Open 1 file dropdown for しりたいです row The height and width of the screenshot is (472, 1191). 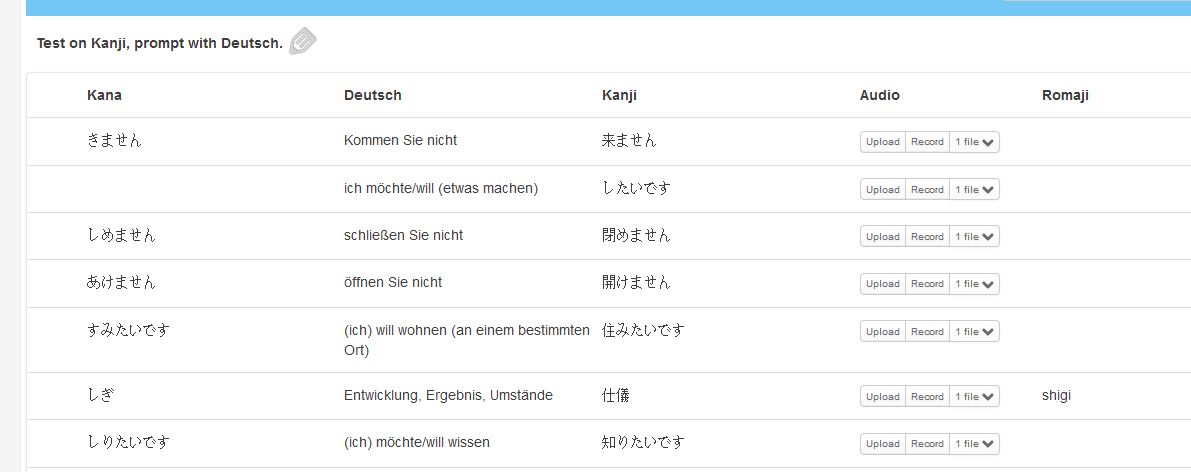pos(975,444)
